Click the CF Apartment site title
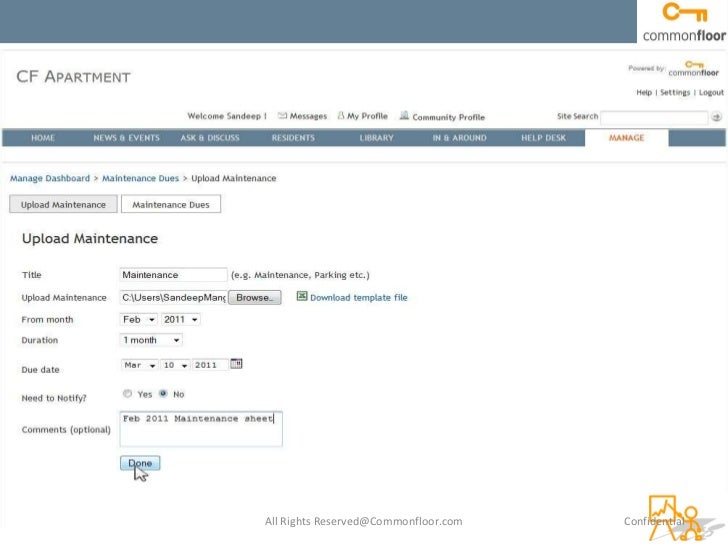Image resolution: width=728 pixels, height=546 pixels. pos(73,77)
